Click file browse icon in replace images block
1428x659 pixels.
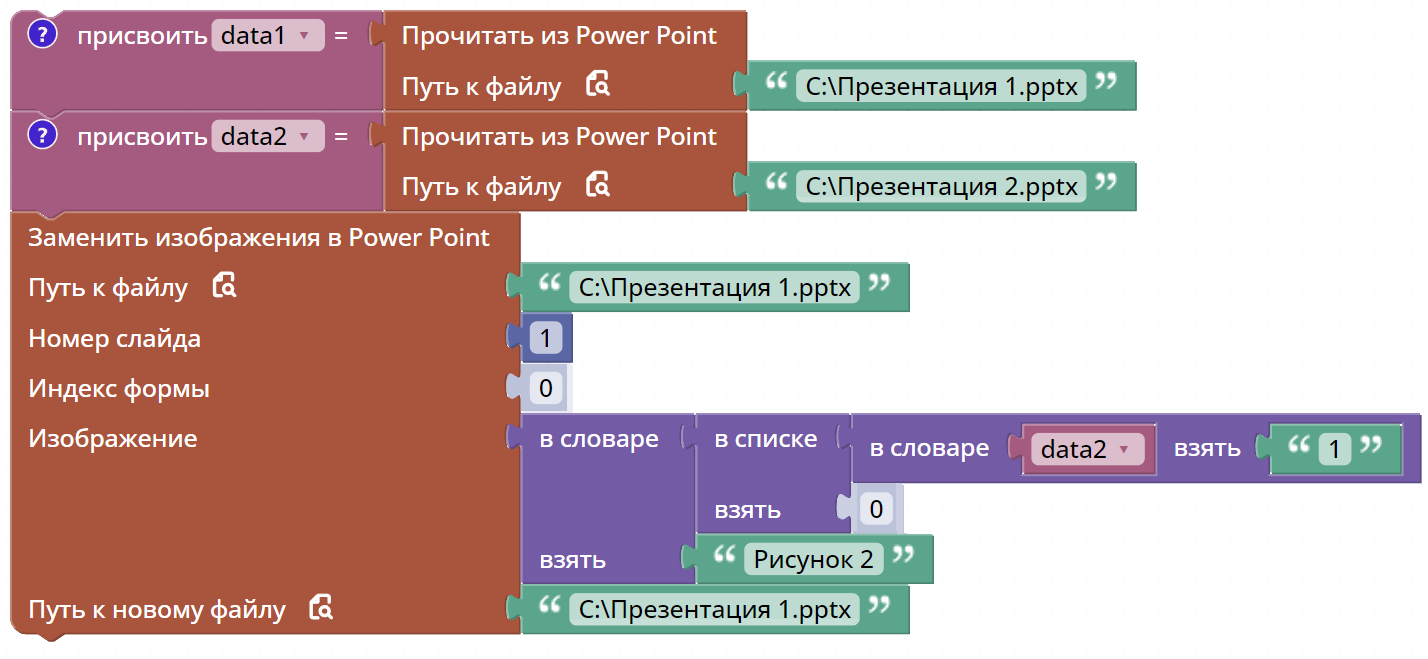(225, 287)
